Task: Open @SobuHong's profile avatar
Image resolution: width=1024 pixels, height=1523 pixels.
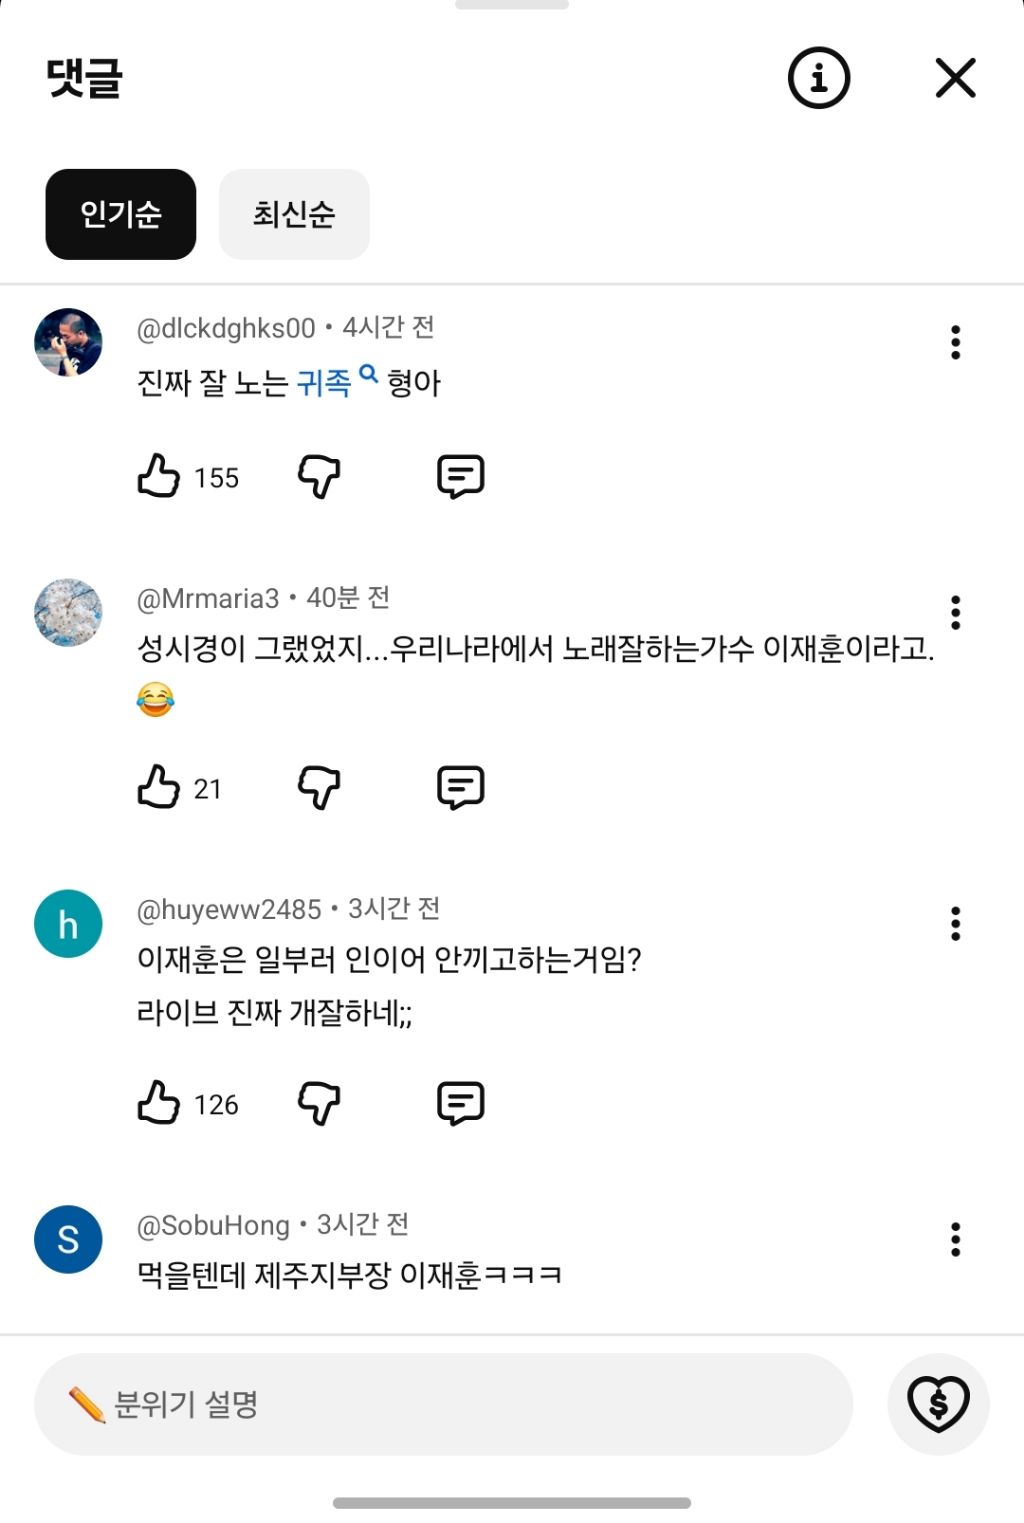Action: click(x=68, y=1240)
